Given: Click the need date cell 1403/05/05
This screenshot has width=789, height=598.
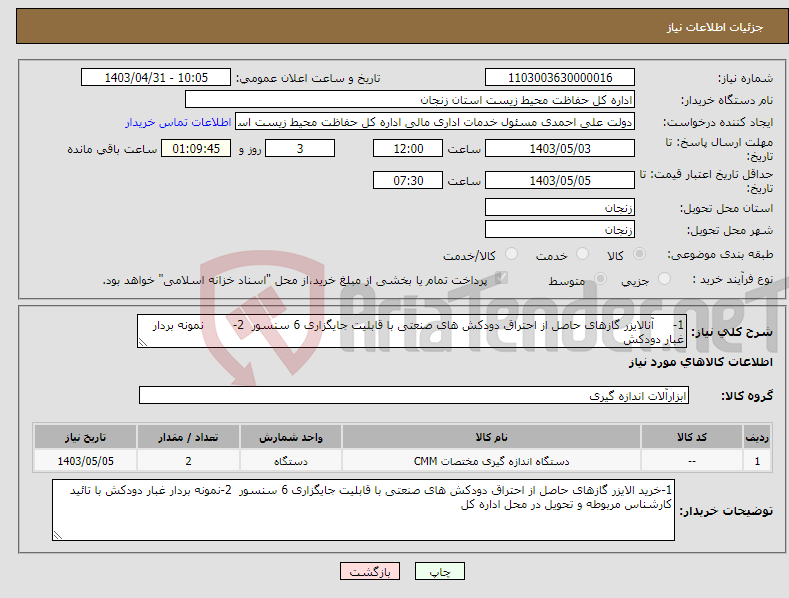Looking at the screenshot, I should 86,461.
